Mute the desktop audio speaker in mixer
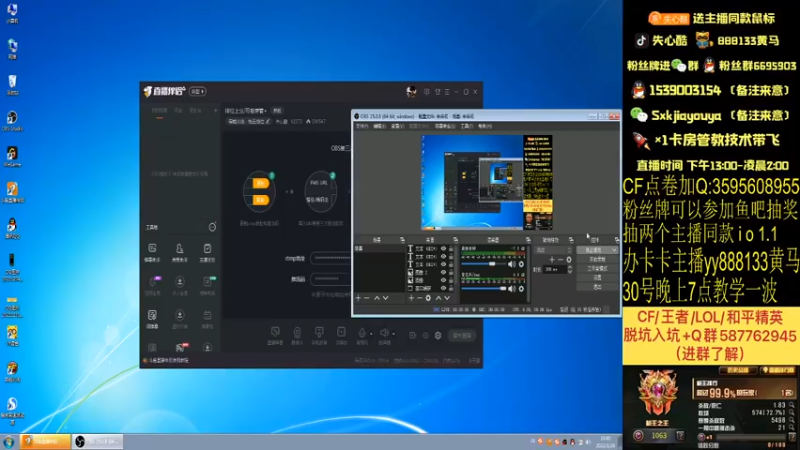This screenshot has width=800, height=450. [x=512, y=264]
